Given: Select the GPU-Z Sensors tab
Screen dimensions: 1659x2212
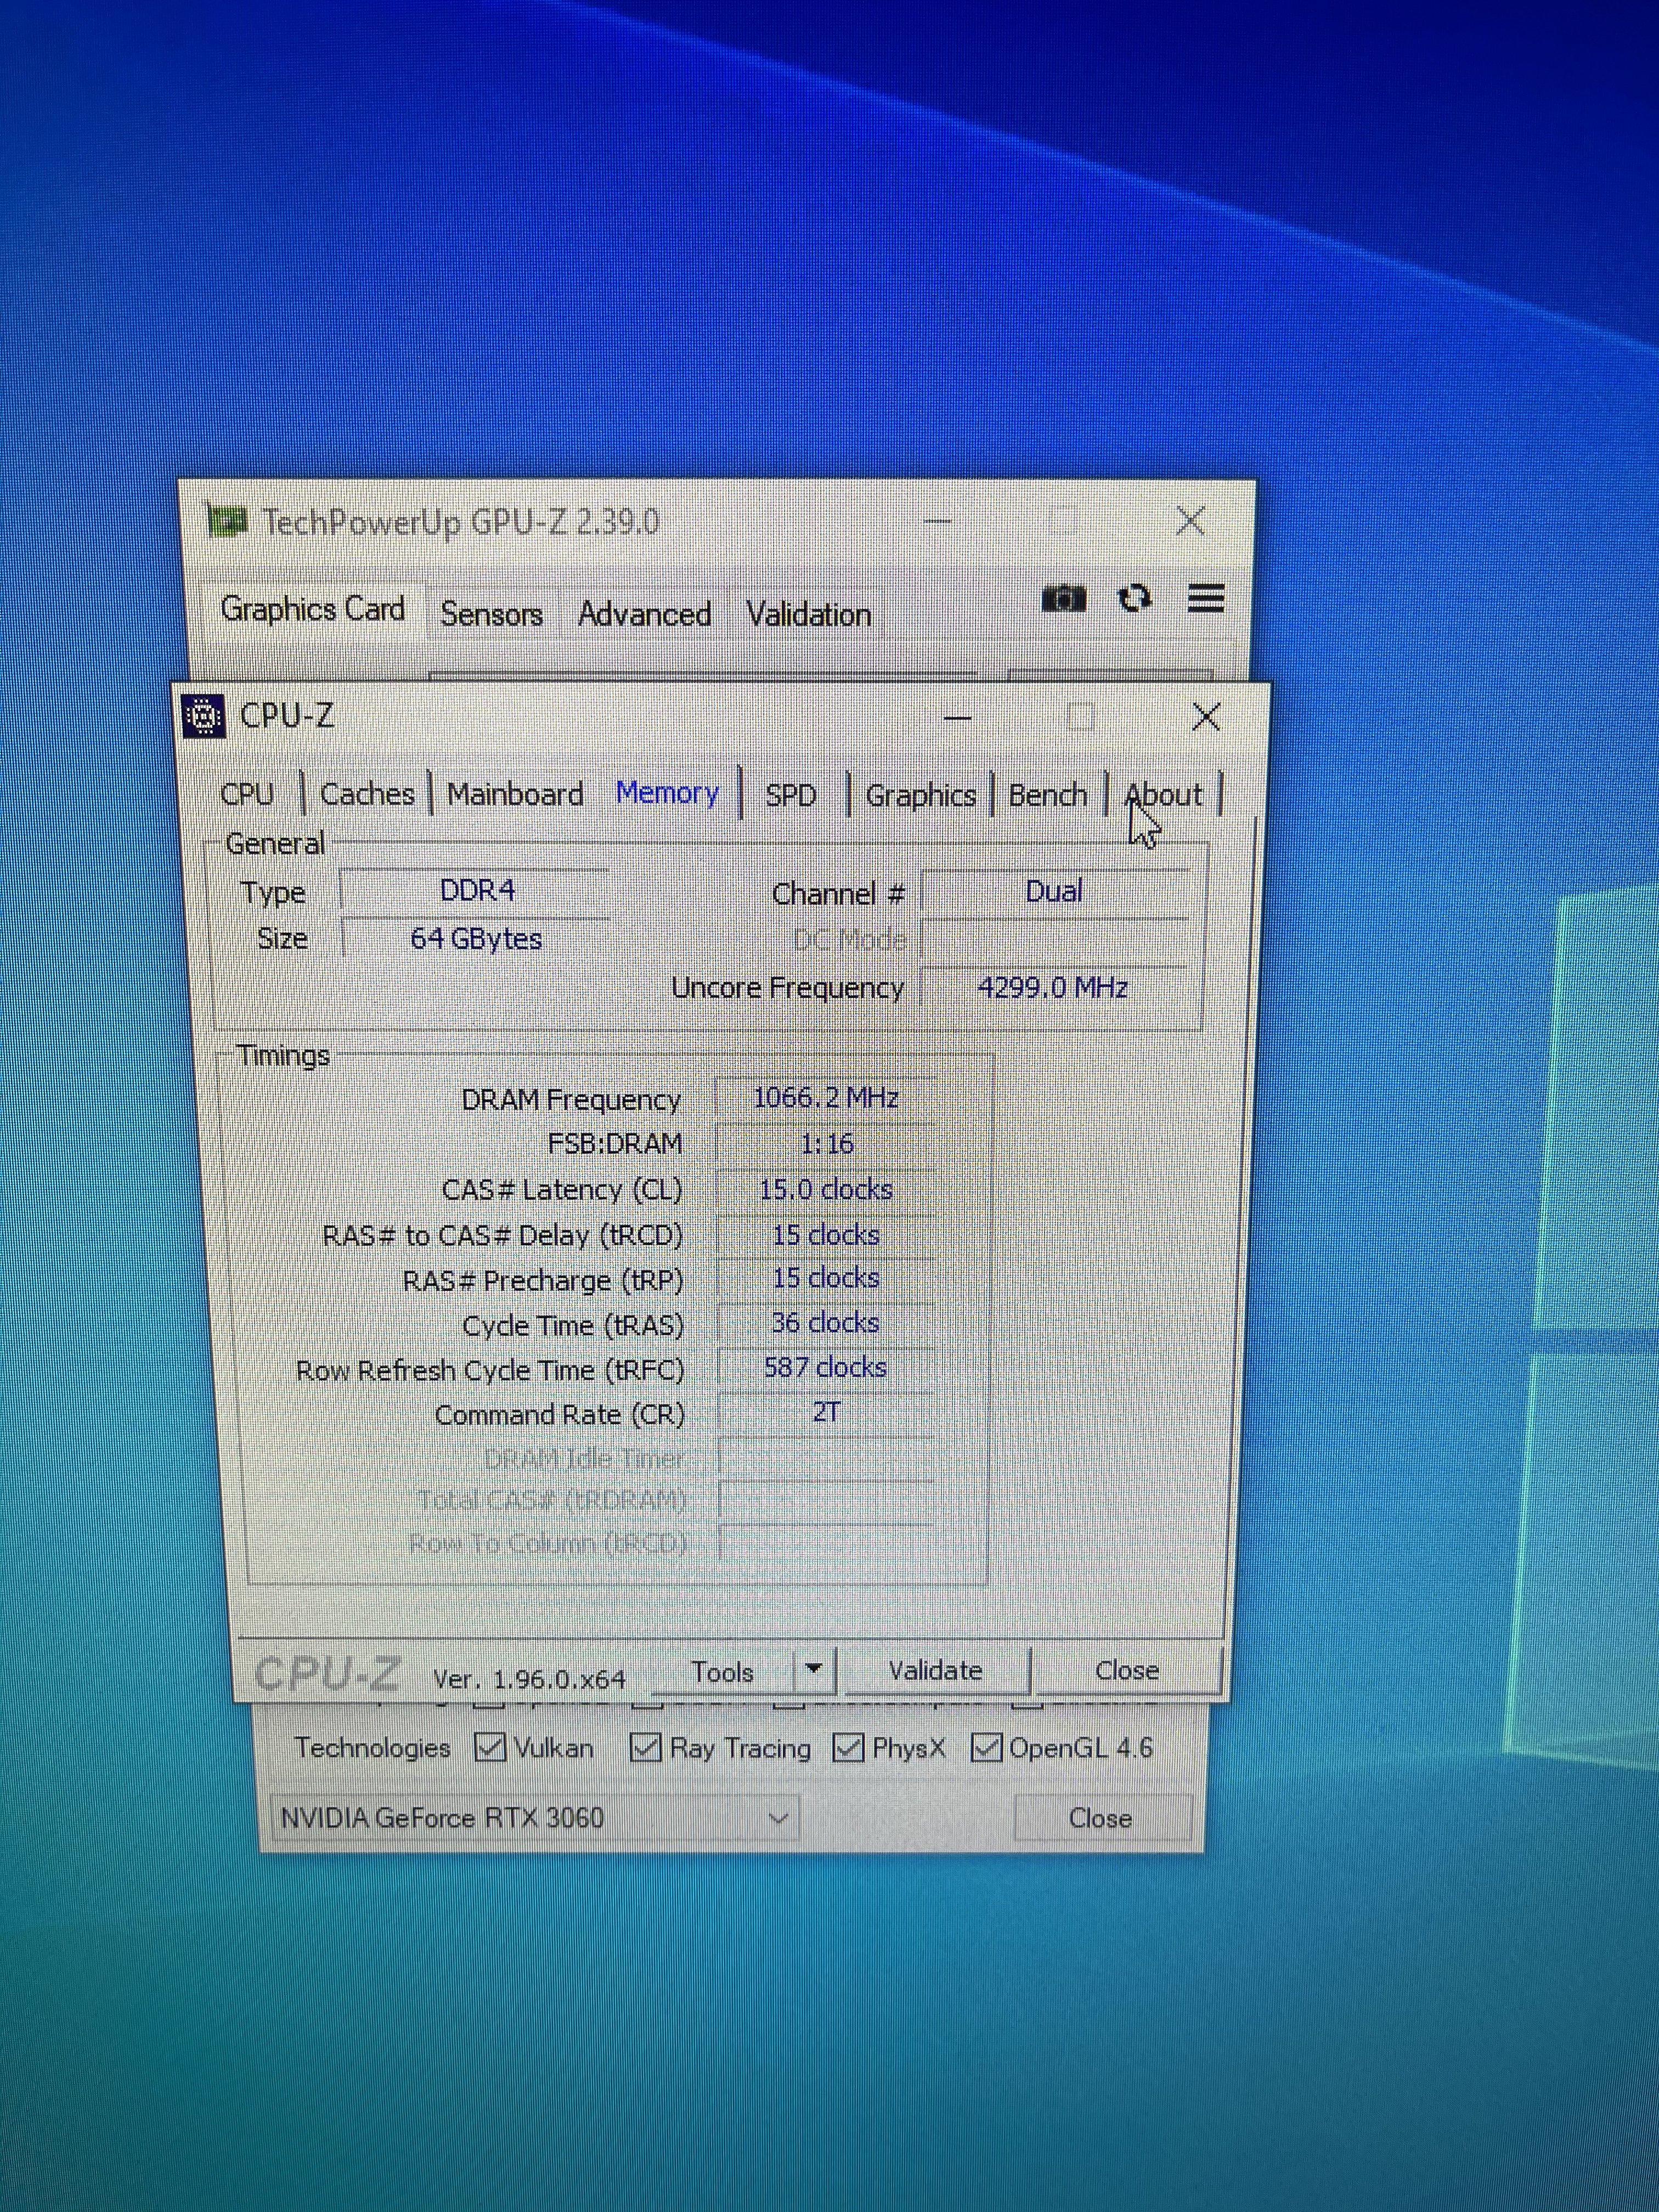Looking at the screenshot, I should click(x=491, y=613).
